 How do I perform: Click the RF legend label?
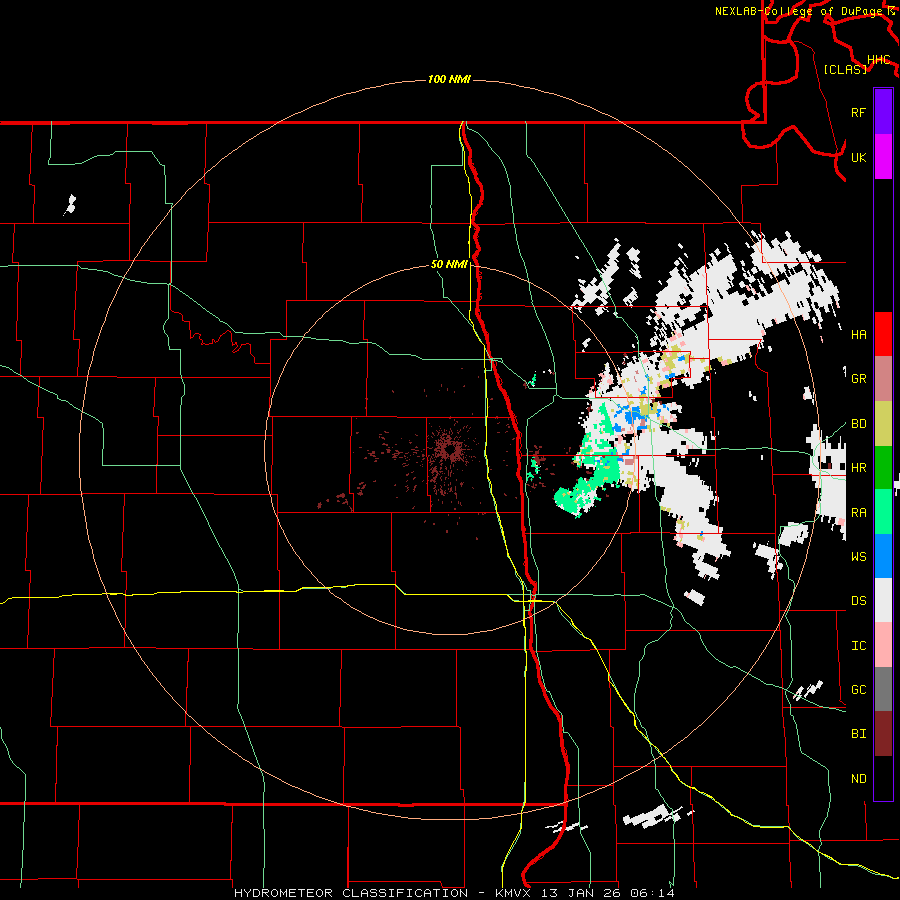tap(858, 112)
